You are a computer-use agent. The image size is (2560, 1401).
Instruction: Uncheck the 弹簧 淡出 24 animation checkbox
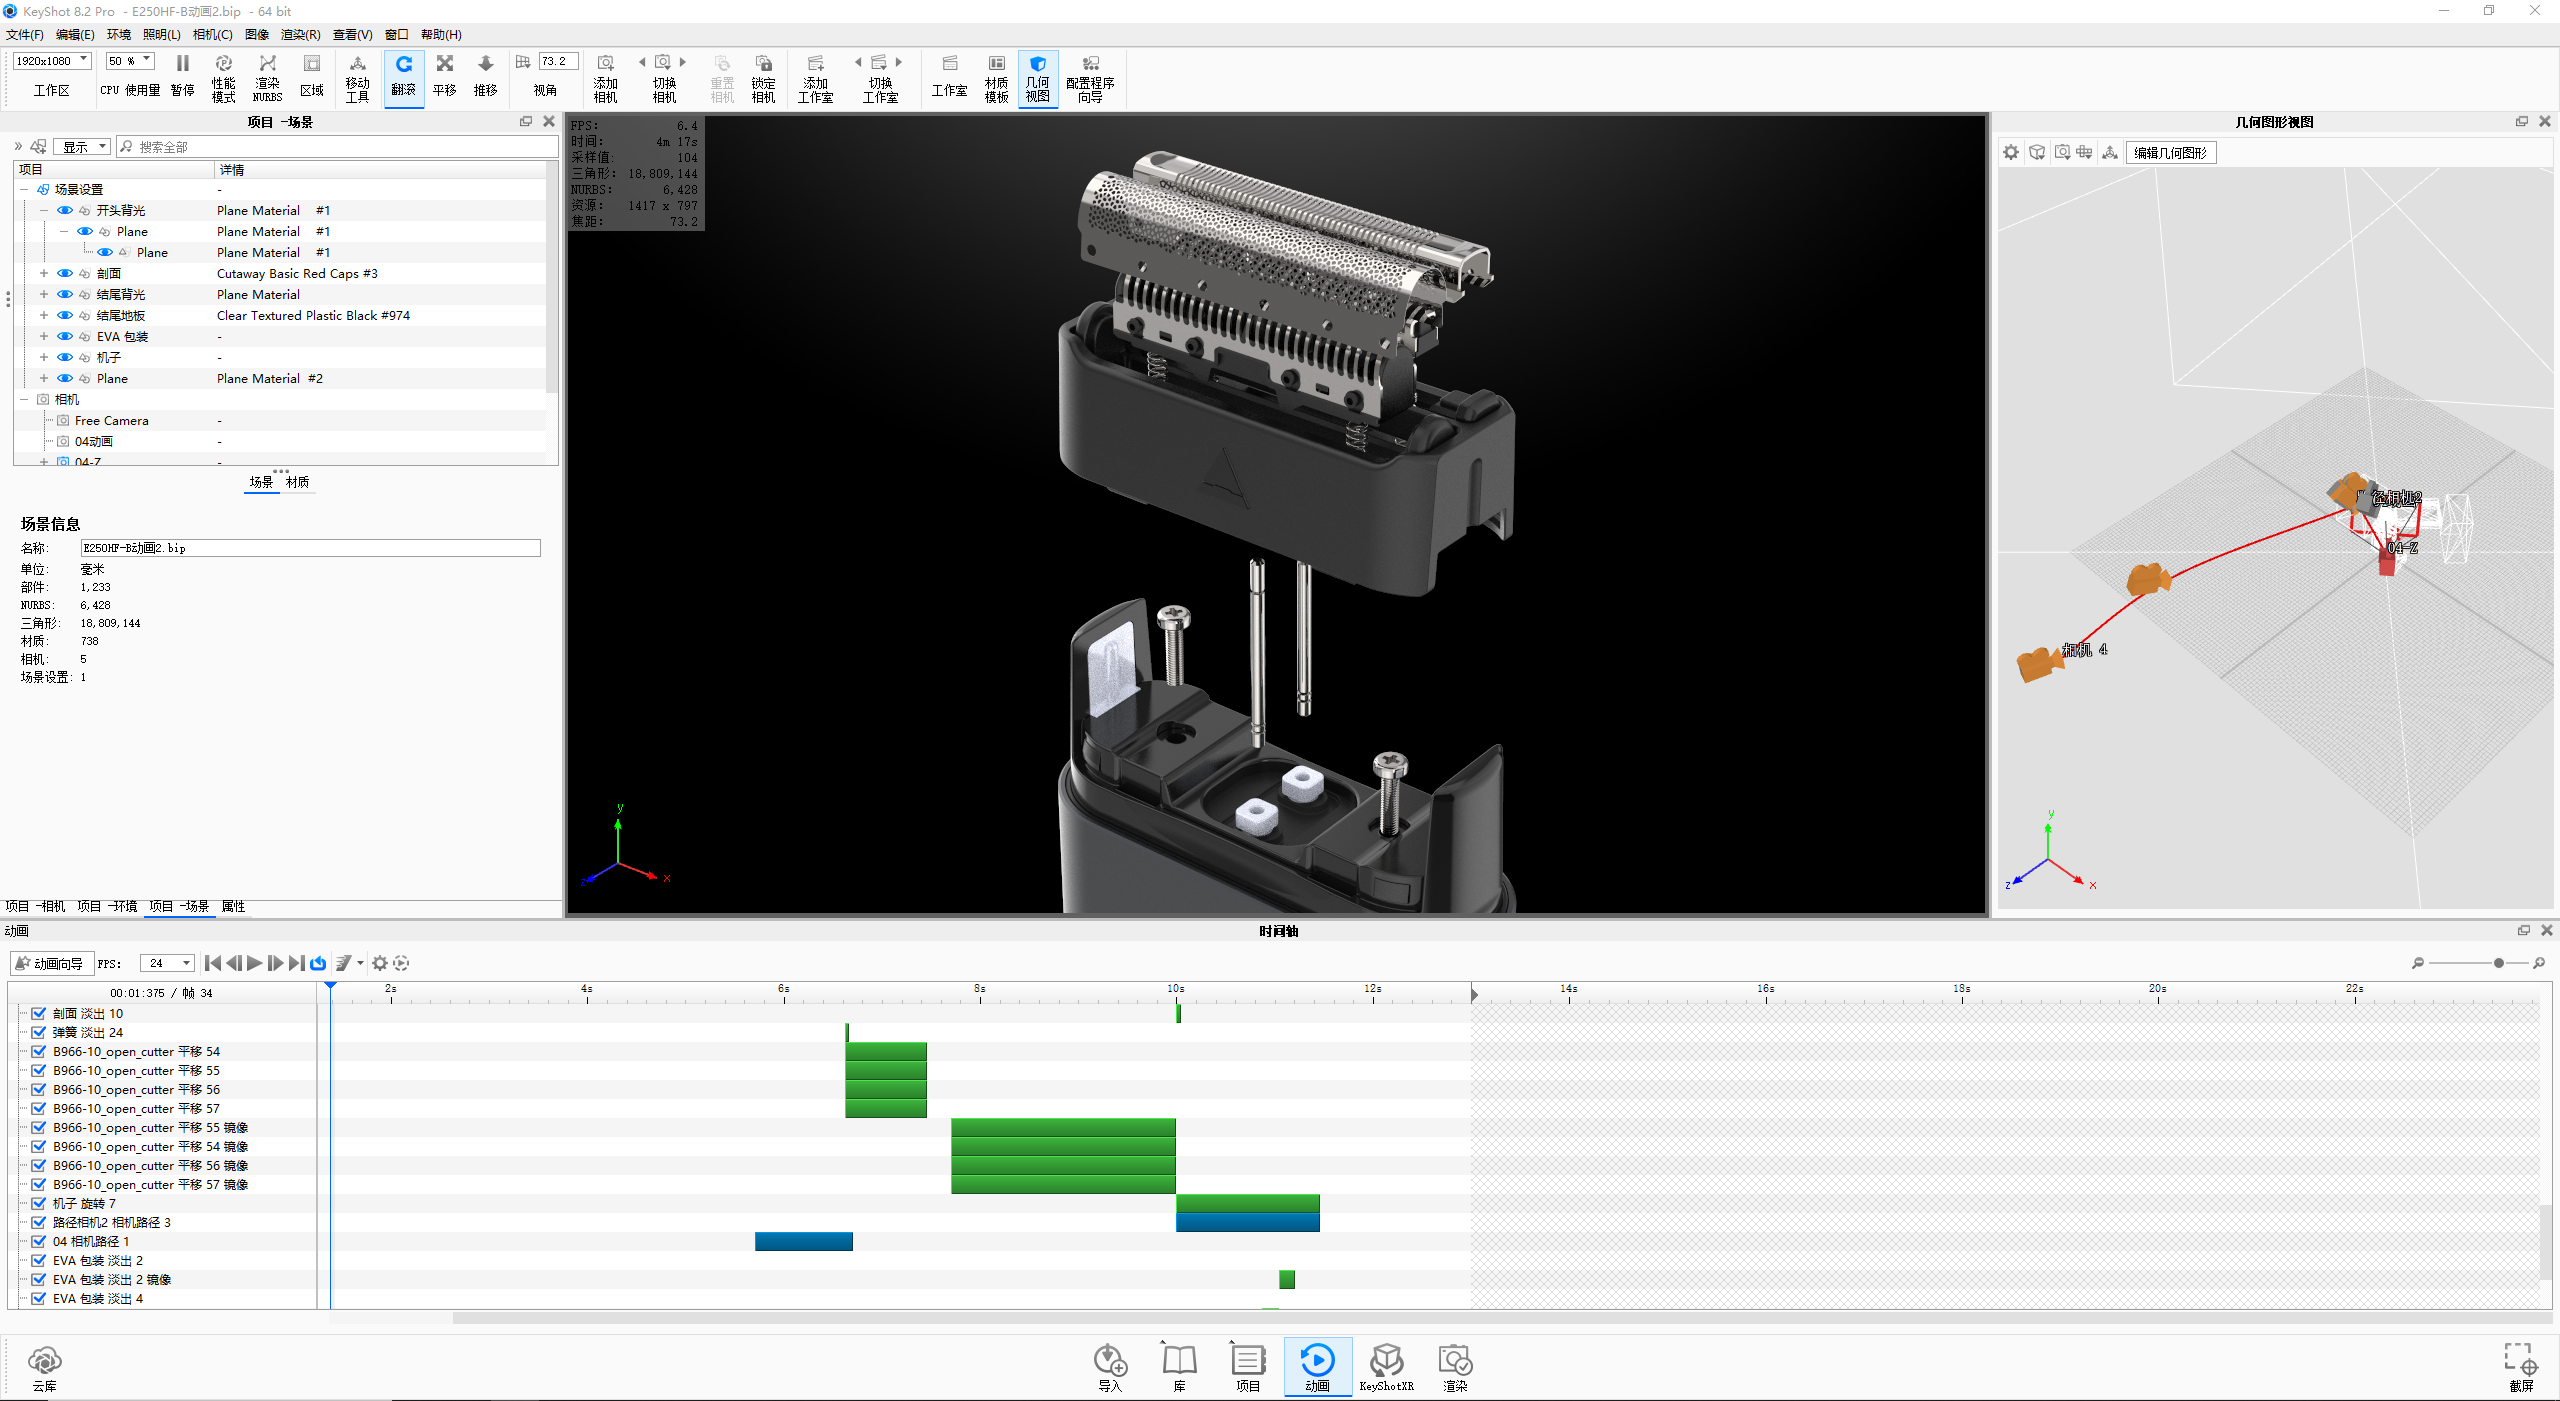click(x=38, y=1032)
